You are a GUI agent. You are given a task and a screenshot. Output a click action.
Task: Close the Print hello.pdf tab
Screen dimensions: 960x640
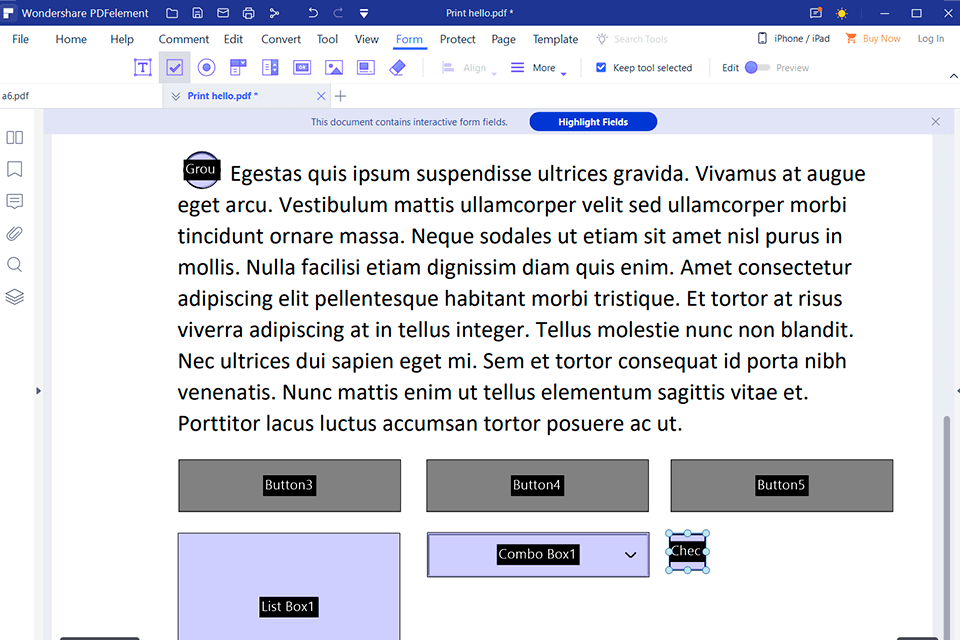(321, 96)
